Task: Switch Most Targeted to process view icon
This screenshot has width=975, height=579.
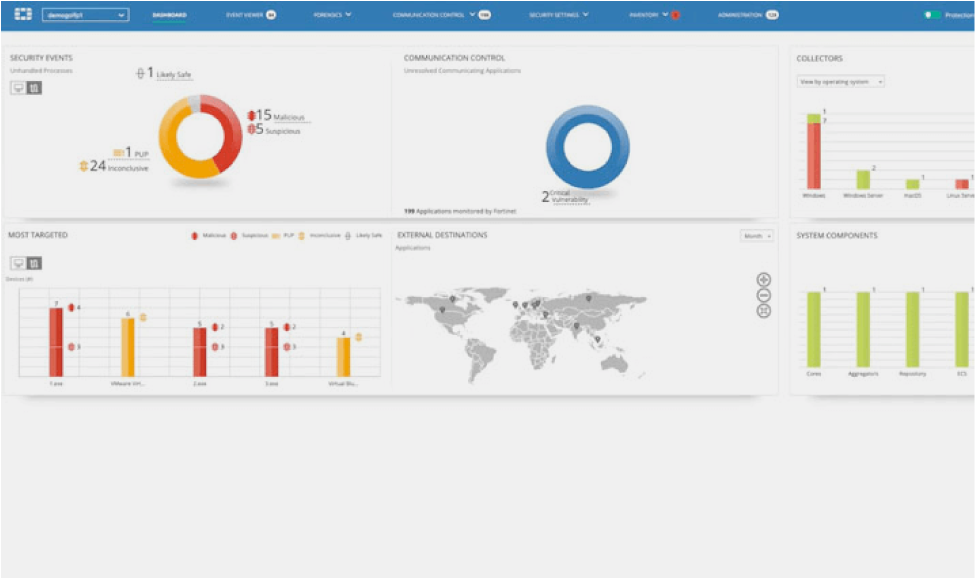Action: 34,264
